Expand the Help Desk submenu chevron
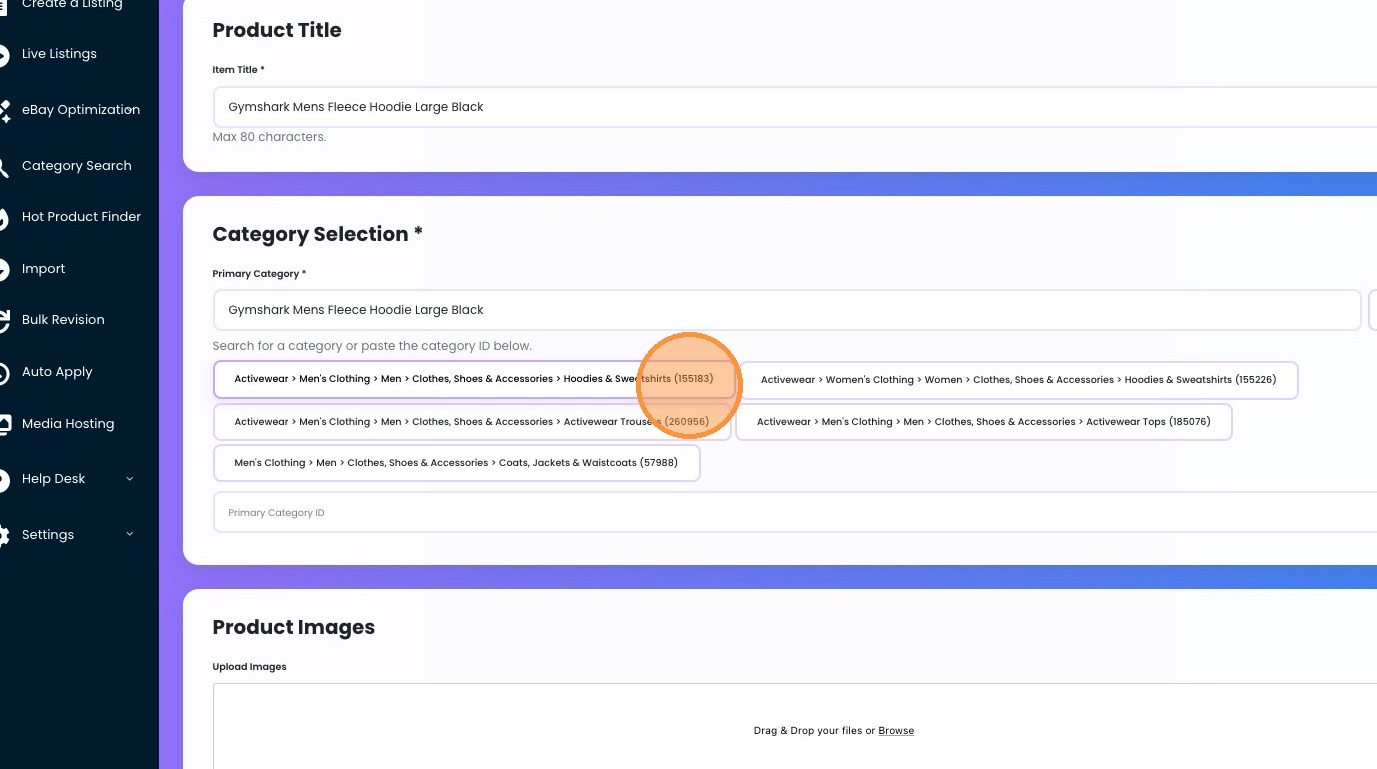1377x769 pixels. click(x=129, y=479)
